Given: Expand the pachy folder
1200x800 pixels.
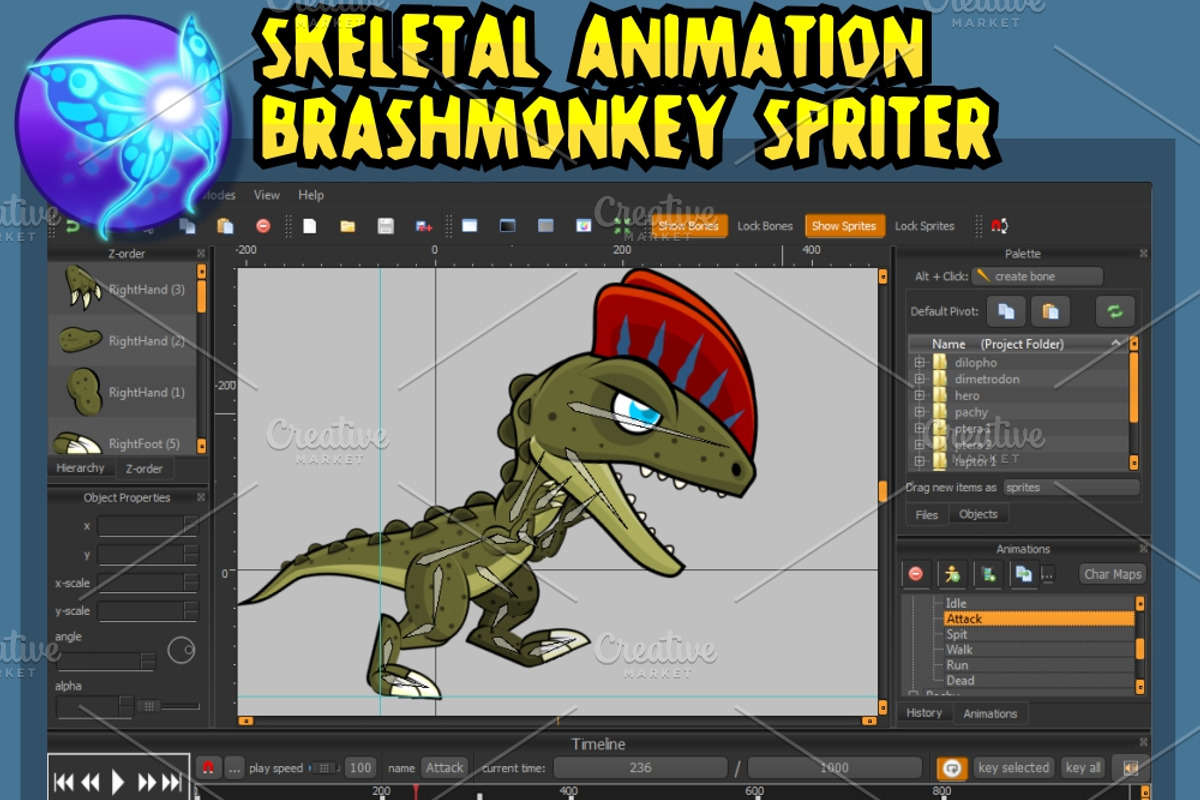Looking at the screenshot, I should (x=919, y=412).
